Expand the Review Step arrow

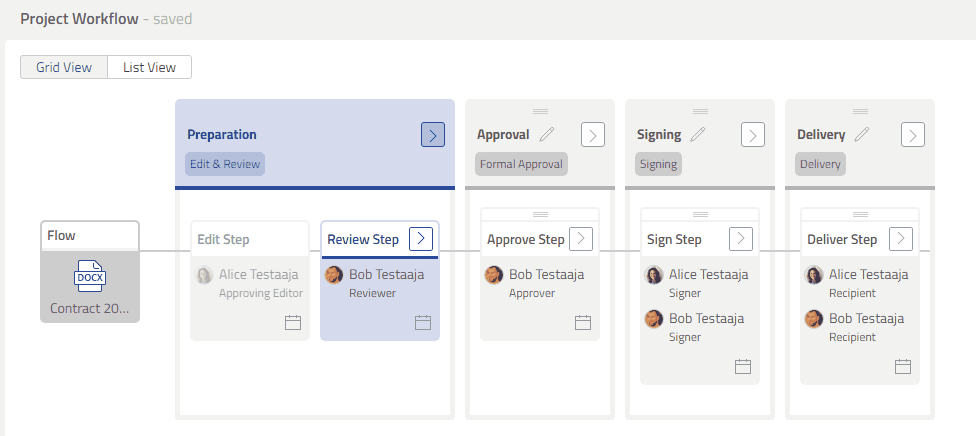[421, 238]
